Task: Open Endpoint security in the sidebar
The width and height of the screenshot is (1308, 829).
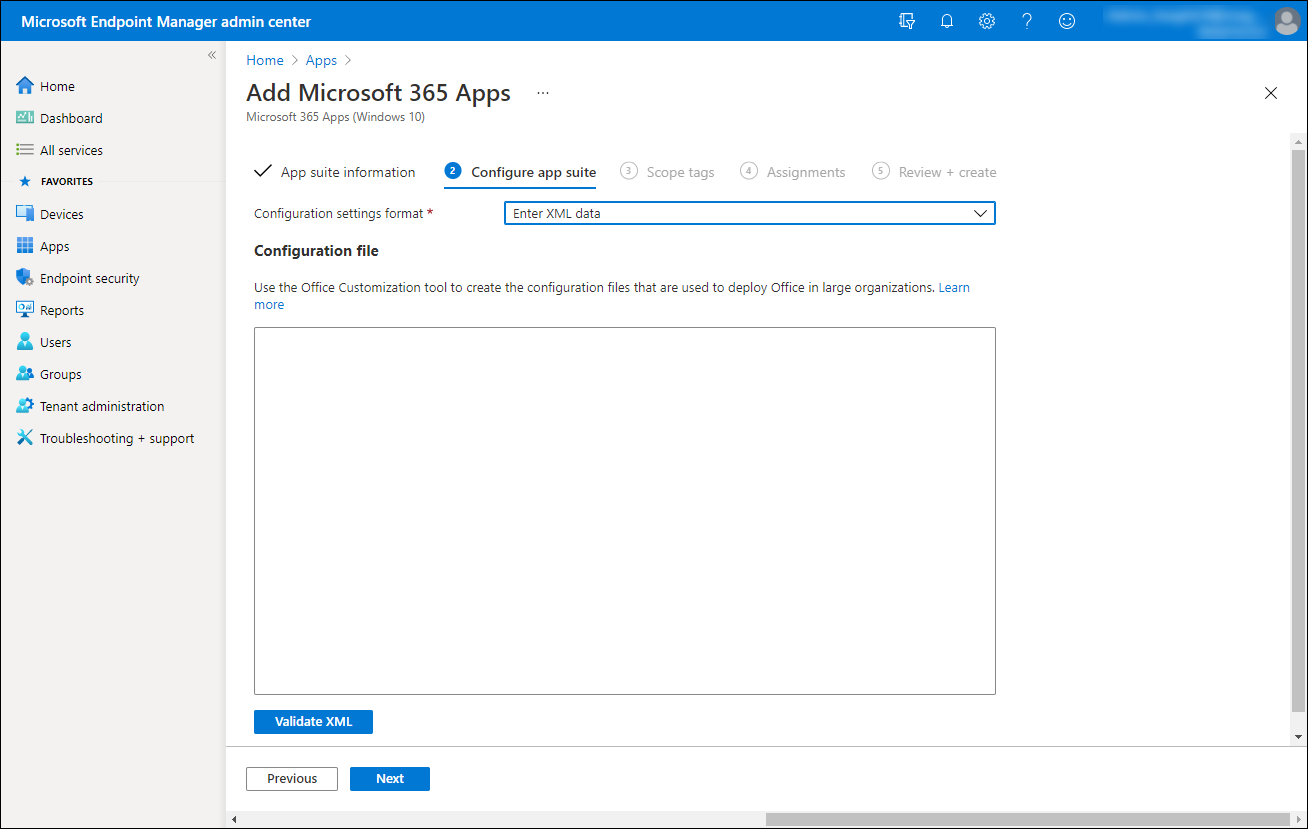Action: [x=90, y=278]
